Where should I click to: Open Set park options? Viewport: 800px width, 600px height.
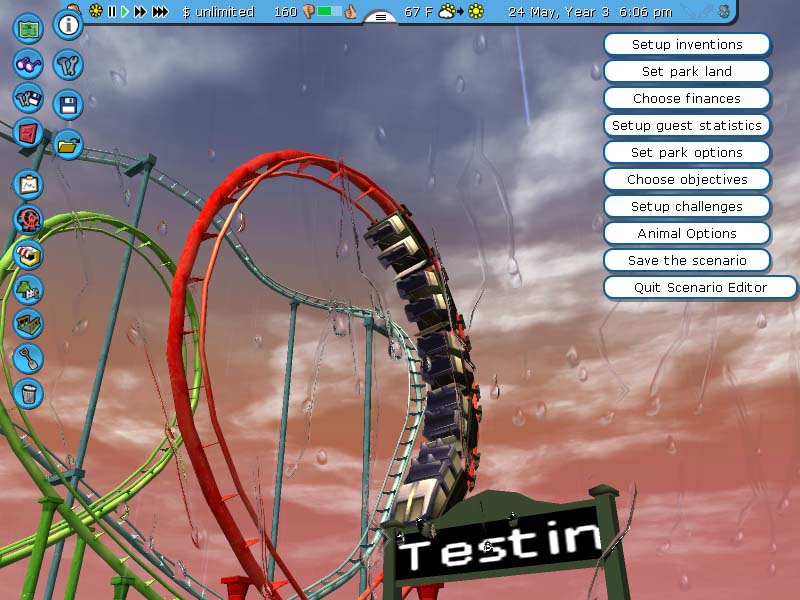pyautogui.click(x=687, y=153)
